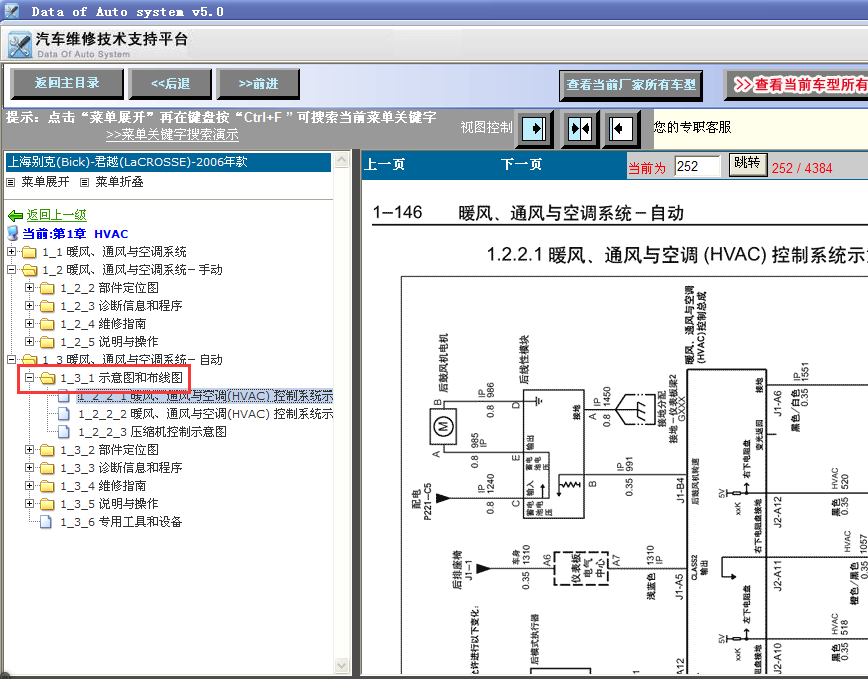This screenshot has width=868, height=679.
Task: Click the platform wrench logo icon
Action: click(x=19, y=44)
